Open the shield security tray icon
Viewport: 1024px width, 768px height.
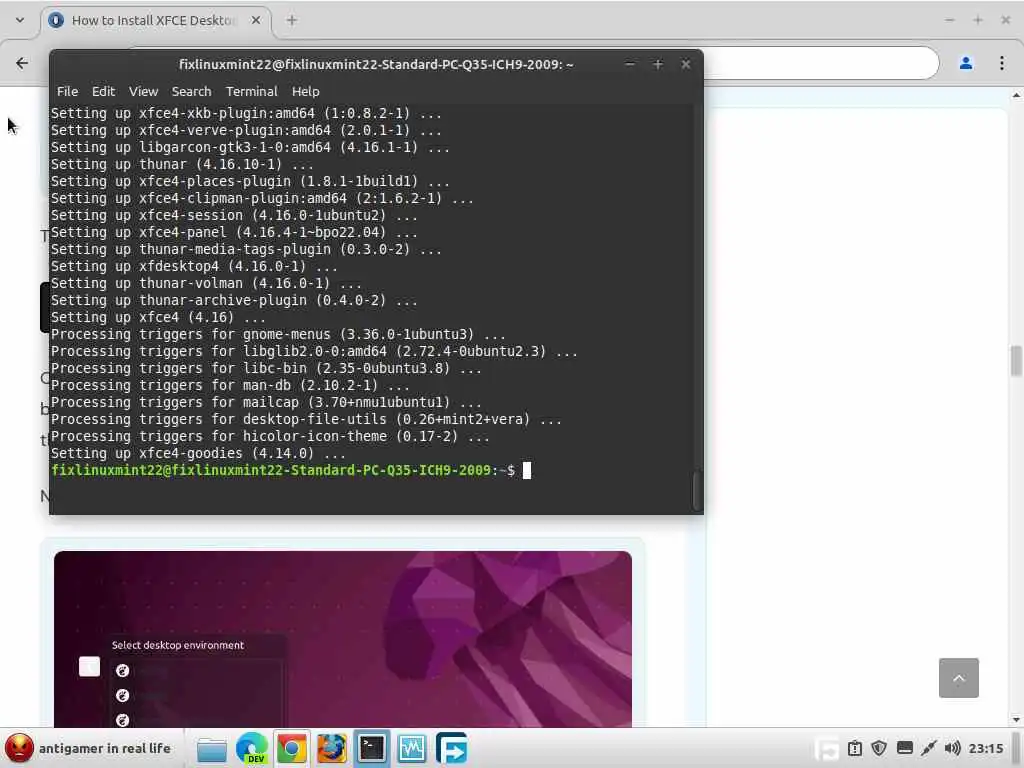pos(879,748)
